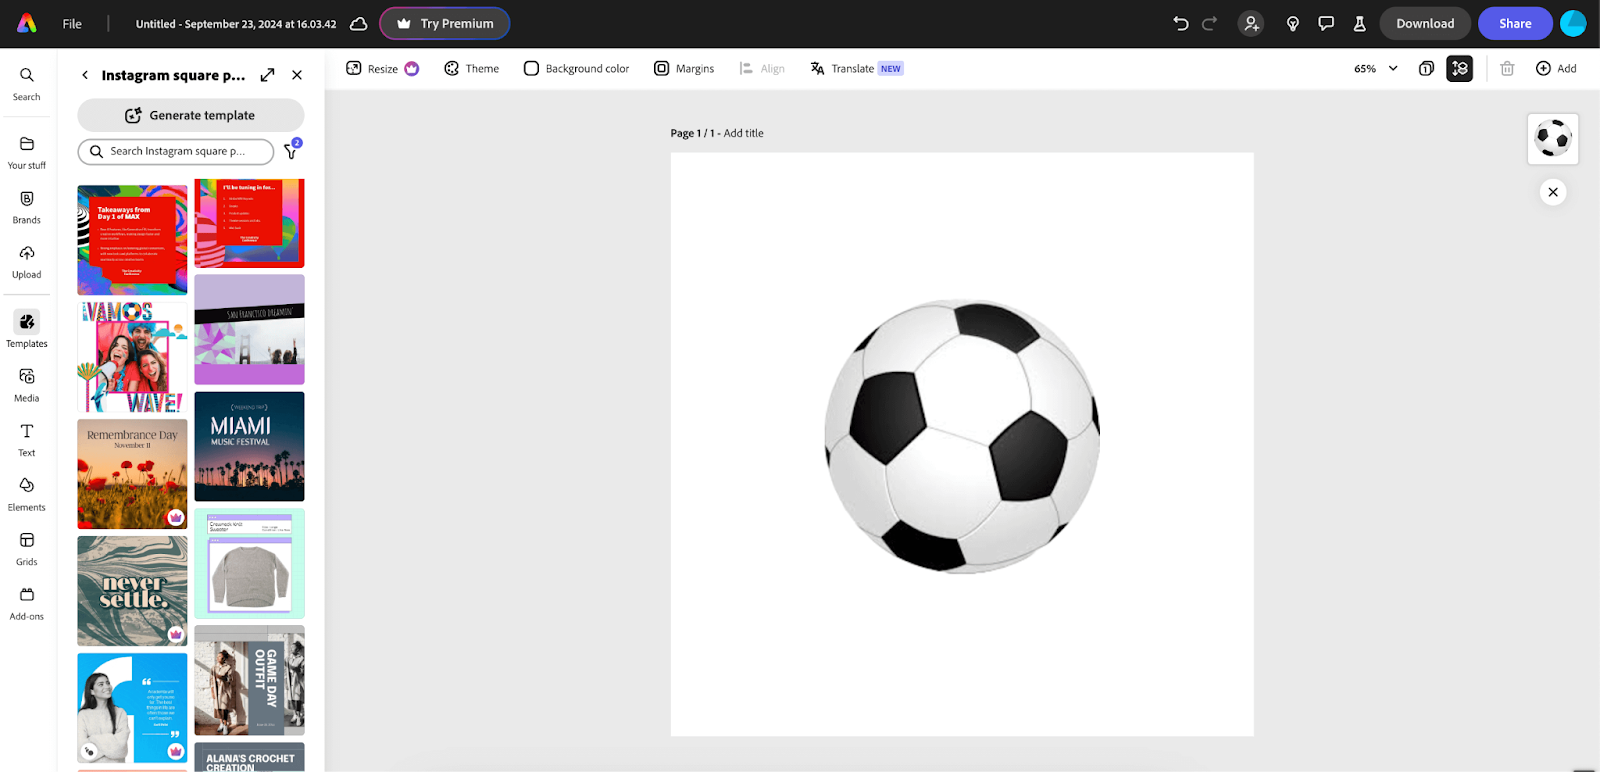Expand the templates panel to full view

(267, 75)
